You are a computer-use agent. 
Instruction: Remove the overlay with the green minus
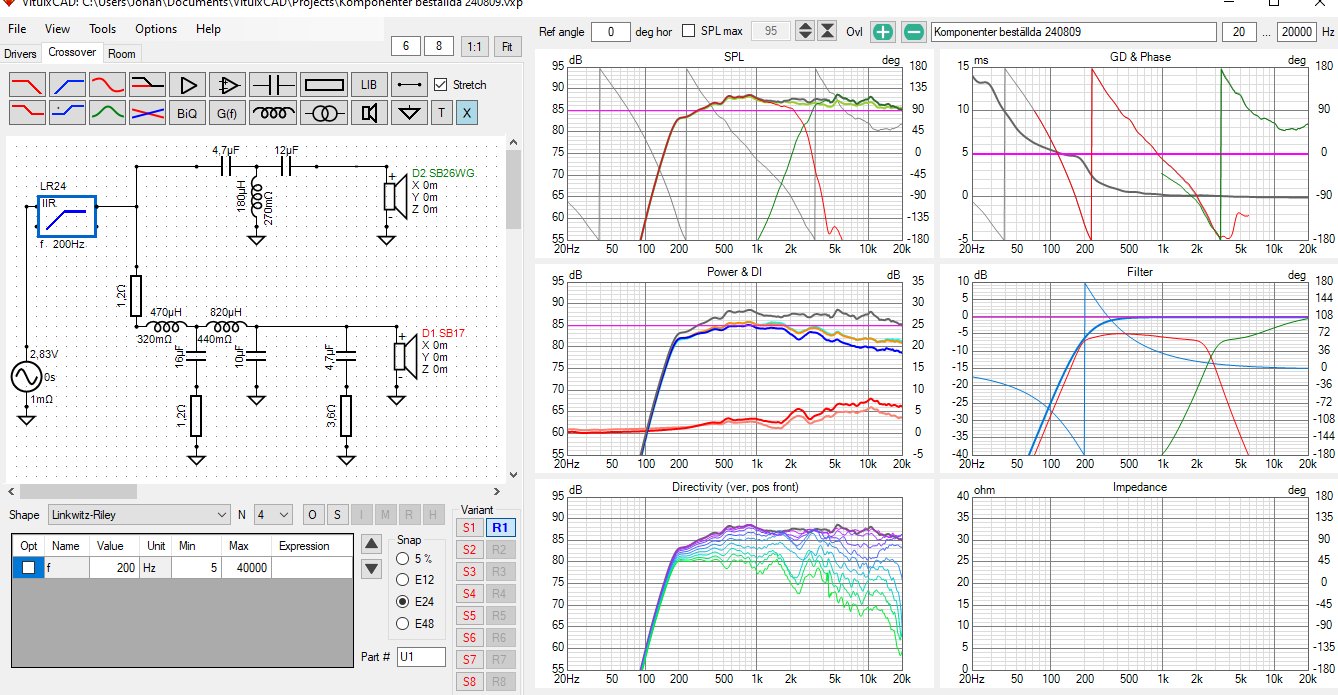(x=914, y=32)
